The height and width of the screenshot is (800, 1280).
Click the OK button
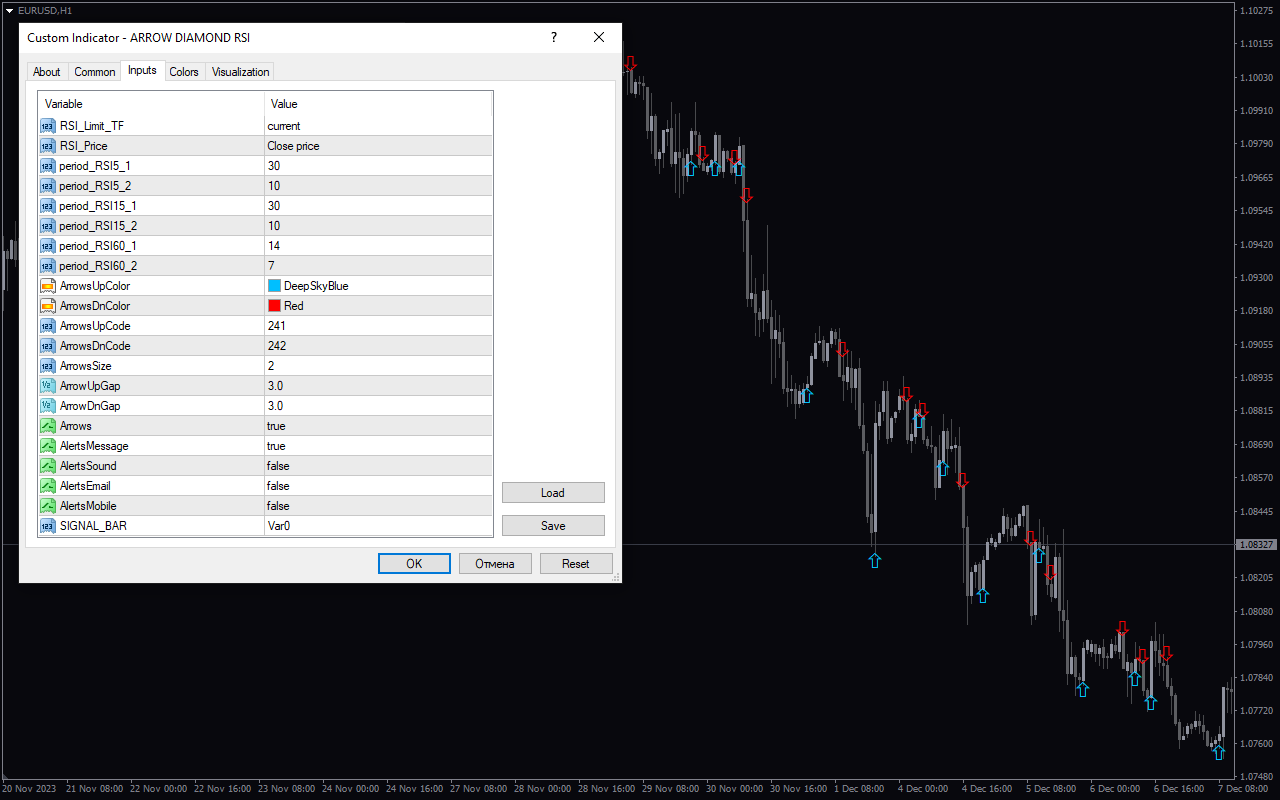click(x=414, y=564)
